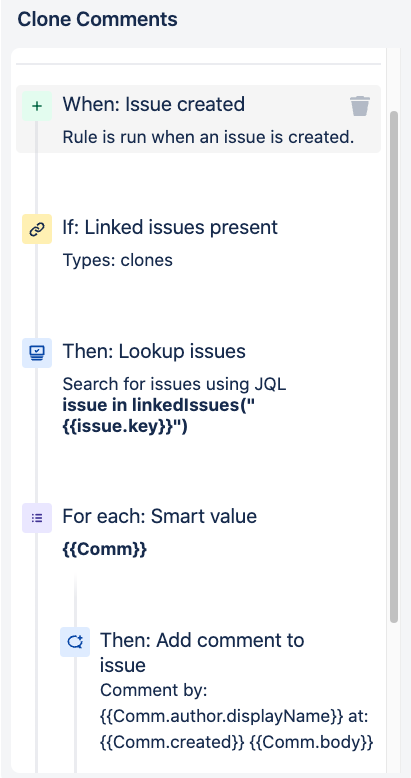Screen dimensions: 411x778
Task: Open the blue Lookup issues action icon
Action: (37, 353)
